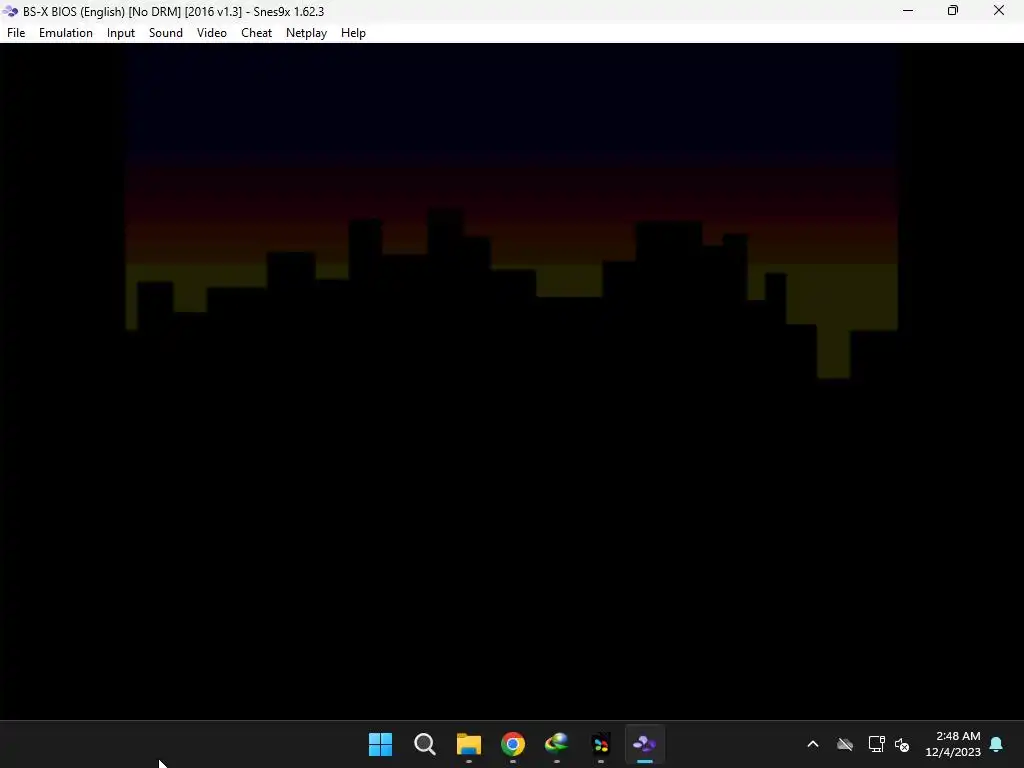
Task: Open the Sound menu
Action: coord(165,33)
